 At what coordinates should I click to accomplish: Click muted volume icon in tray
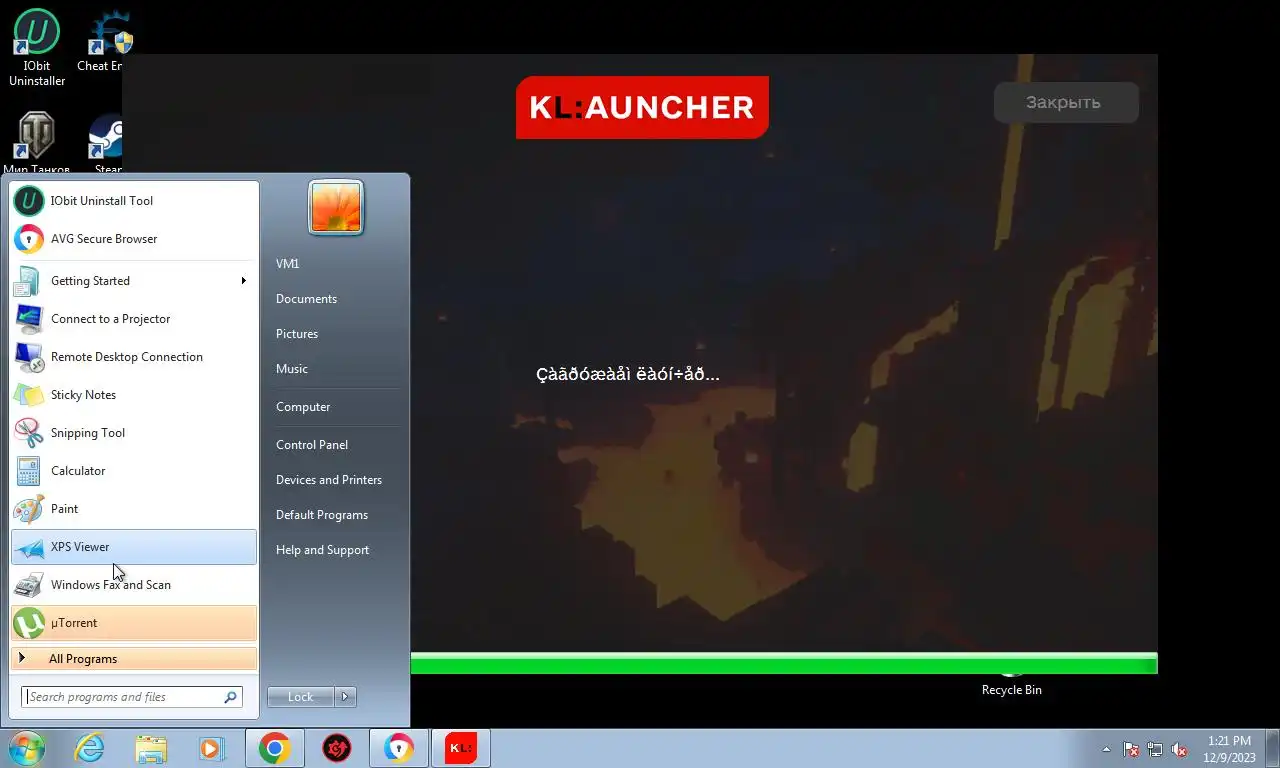point(1179,749)
